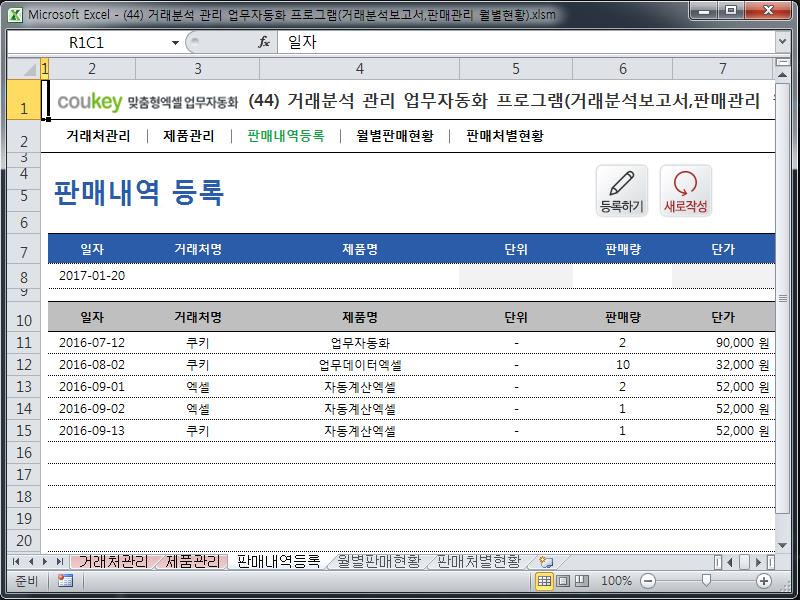Click the zoom out minus button
Screen dimensions: 800x600
tap(647, 581)
